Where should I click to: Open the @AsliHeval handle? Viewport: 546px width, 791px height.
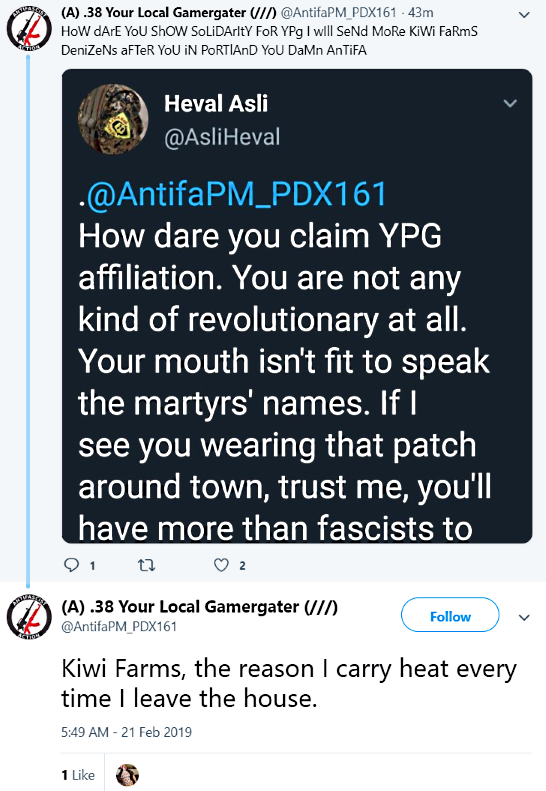click(x=222, y=137)
